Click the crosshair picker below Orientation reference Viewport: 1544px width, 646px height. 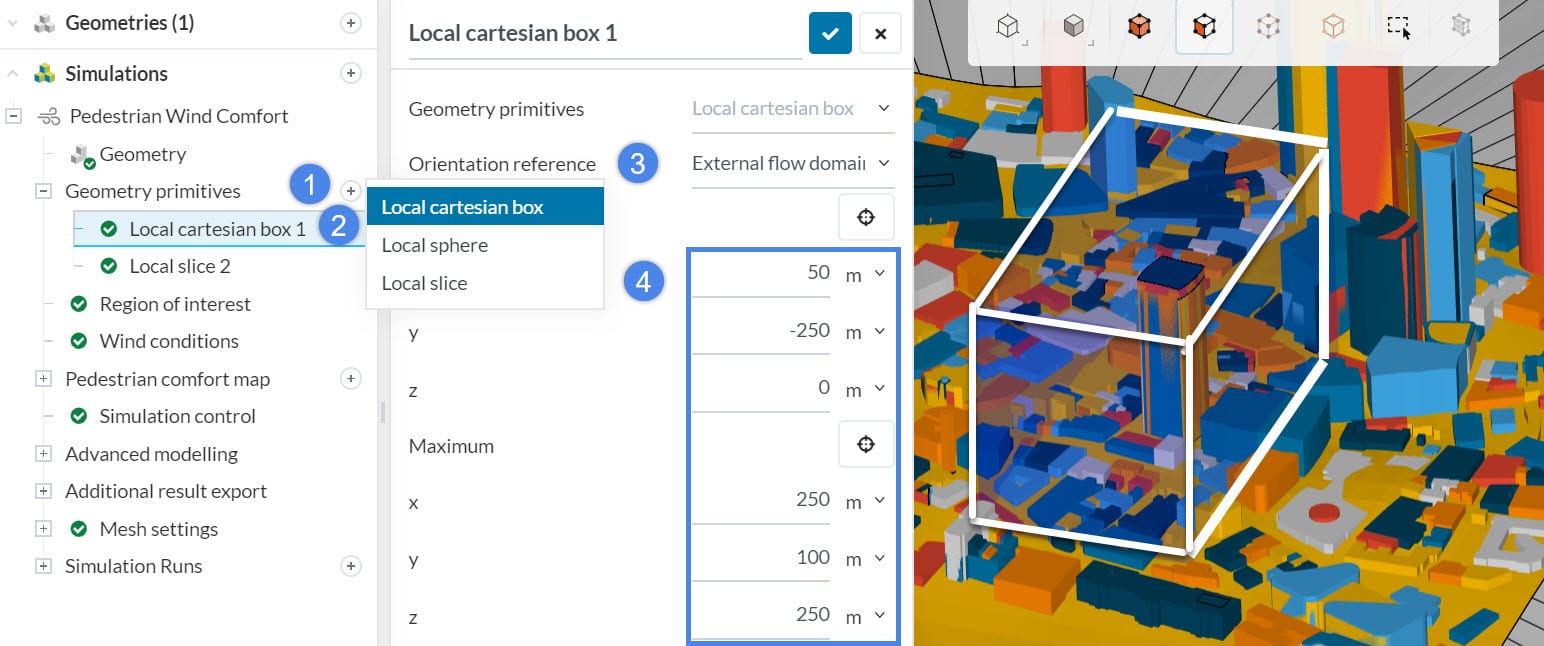pyautogui.click(x=866, y=216)
